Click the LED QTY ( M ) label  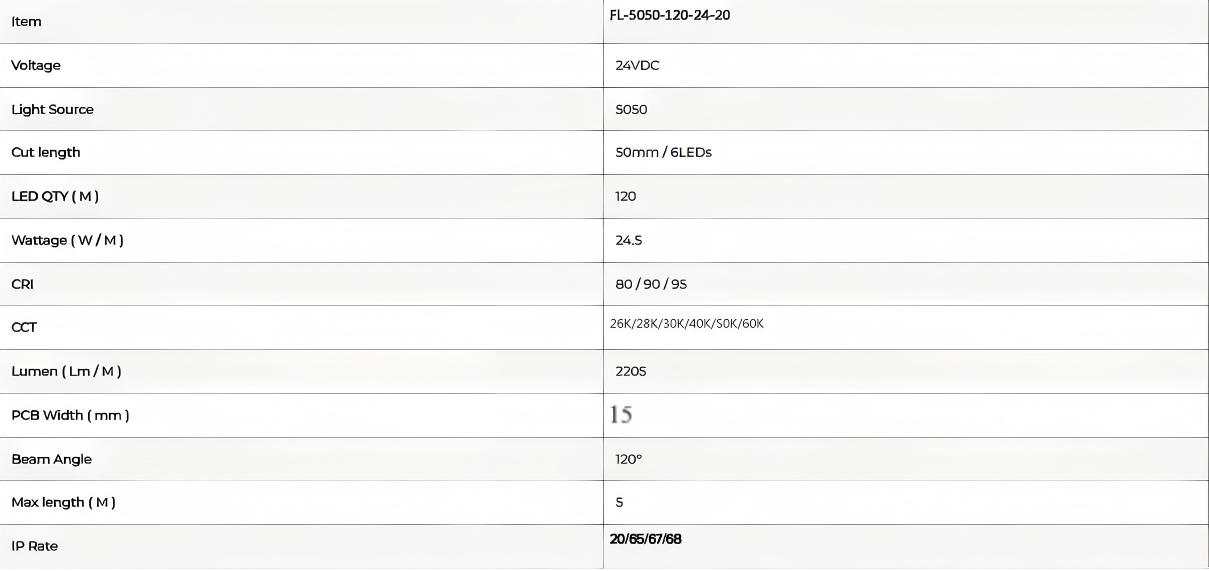55,196
